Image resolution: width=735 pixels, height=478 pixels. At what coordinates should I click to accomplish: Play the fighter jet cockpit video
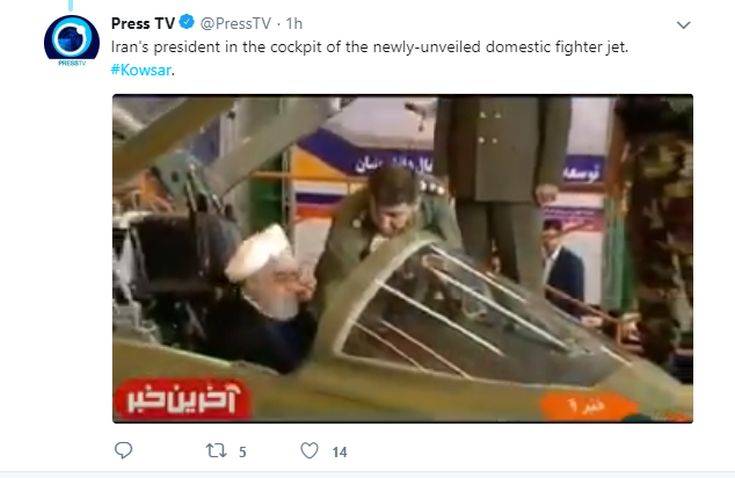tap(403, 259)
